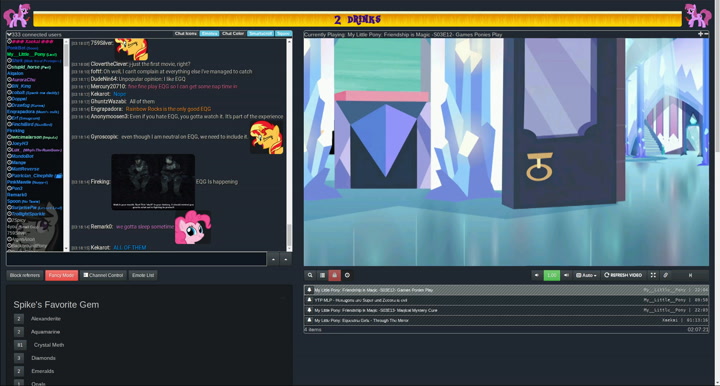Click the green 1.00 volume level indicator

[551, 275]
